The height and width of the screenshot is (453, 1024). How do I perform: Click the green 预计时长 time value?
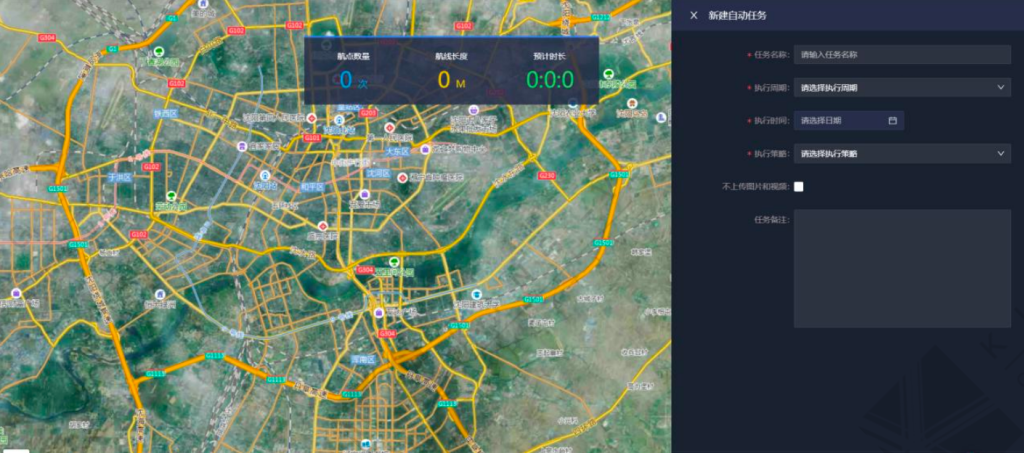pos(550,81)
